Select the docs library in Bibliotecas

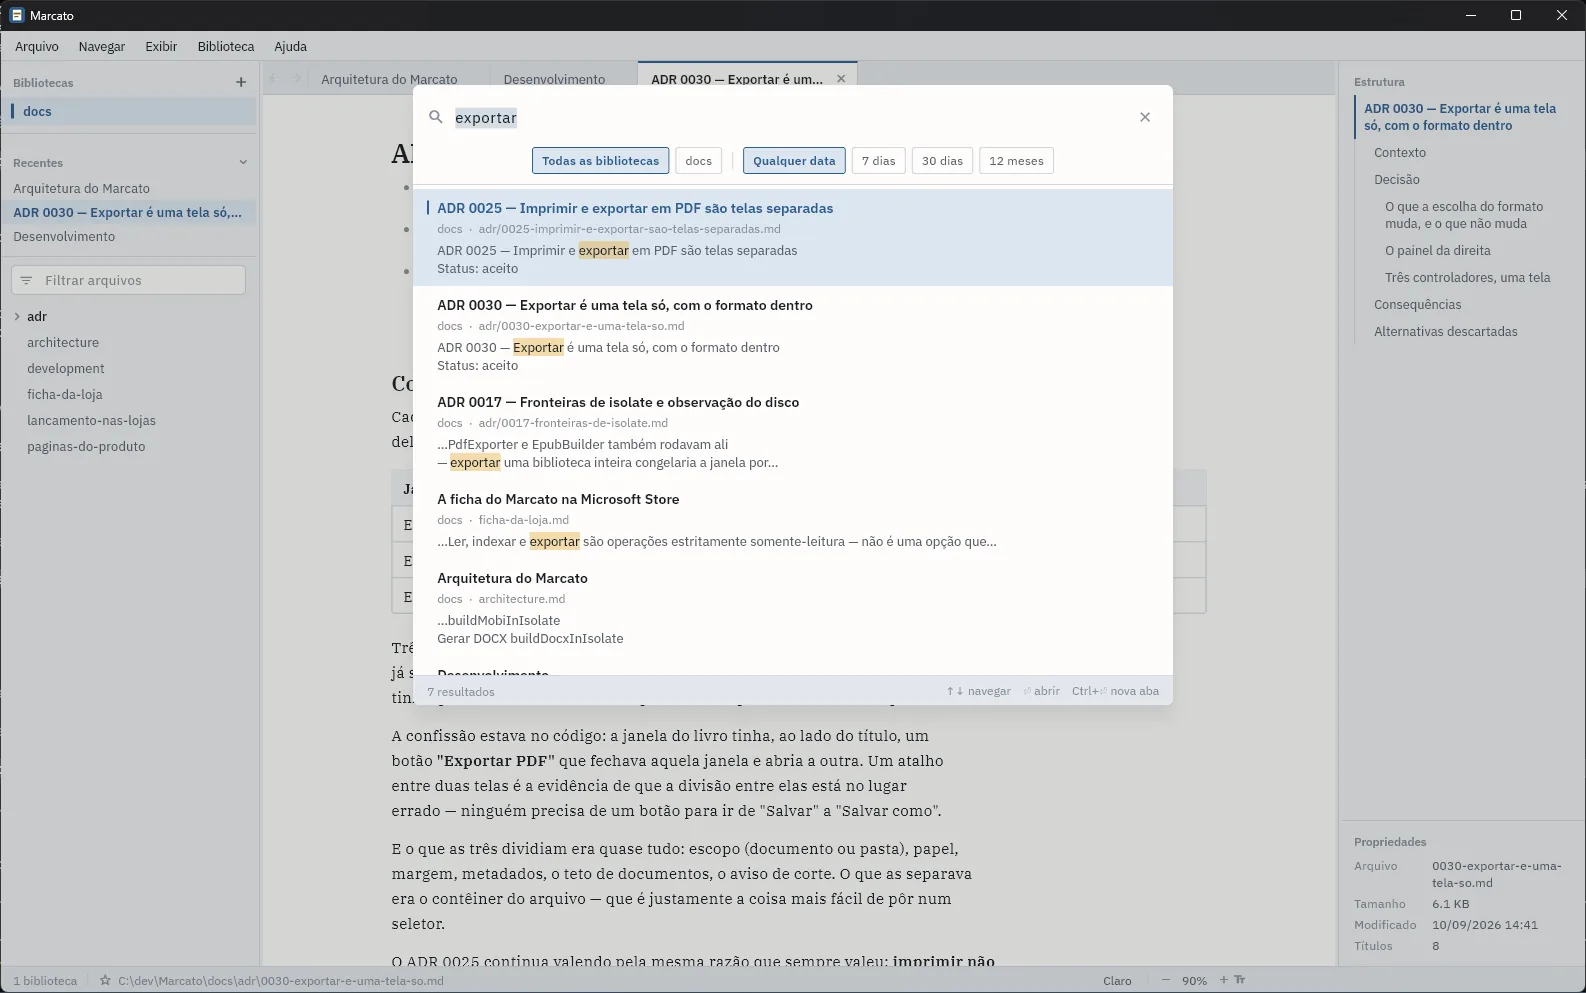pos(130,111)
